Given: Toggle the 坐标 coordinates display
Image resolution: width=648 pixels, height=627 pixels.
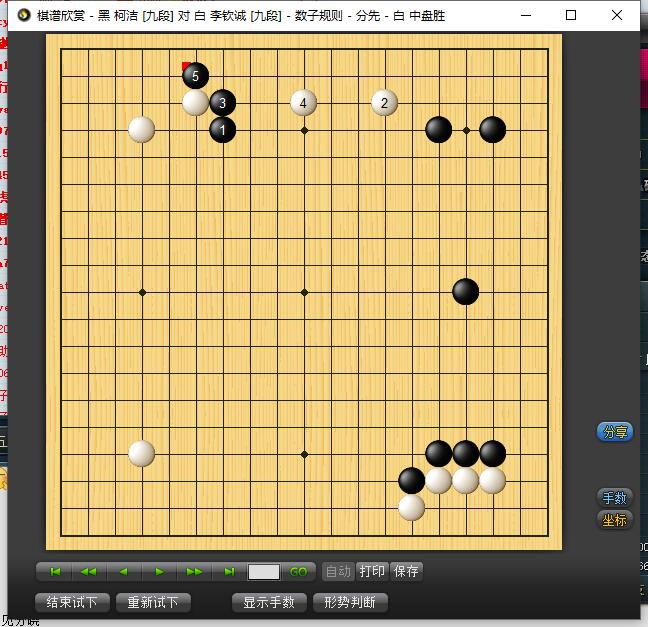Looking at the screenshot, I should point(615,520).
